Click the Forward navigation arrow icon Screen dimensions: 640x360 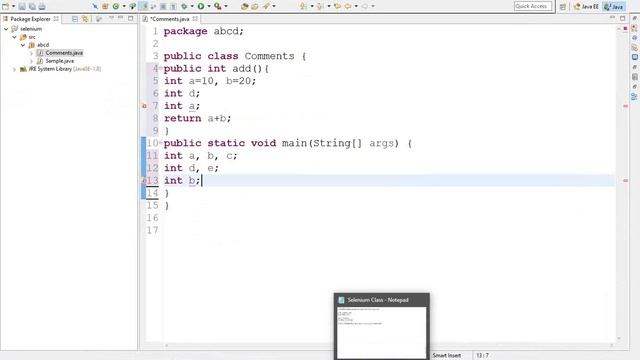click(x=365, y=6)
